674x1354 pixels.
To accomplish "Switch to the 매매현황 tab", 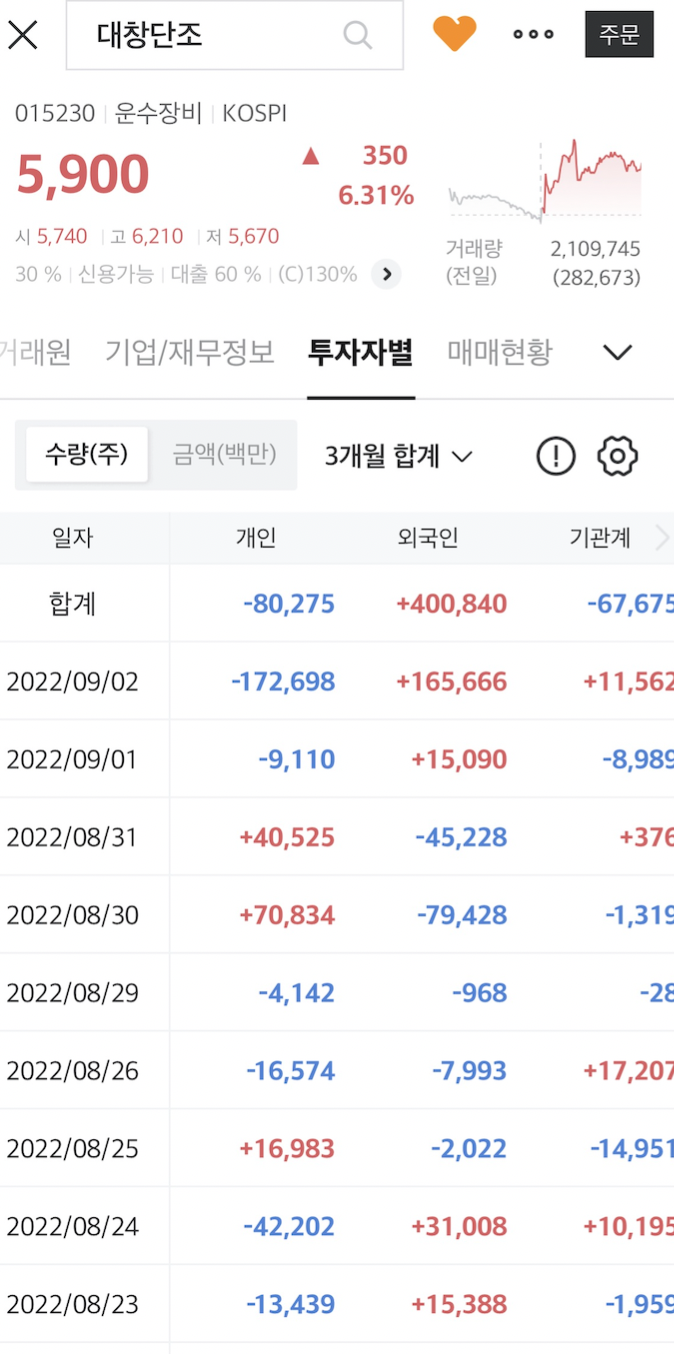I will [499, 352].
